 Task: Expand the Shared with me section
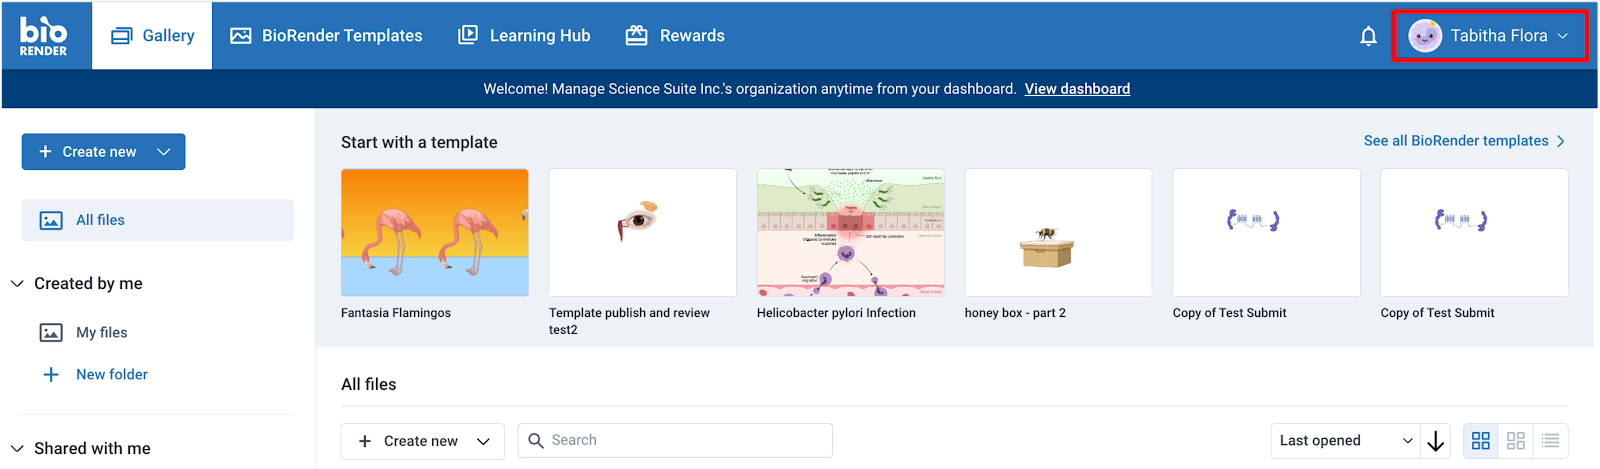(17, 449)
